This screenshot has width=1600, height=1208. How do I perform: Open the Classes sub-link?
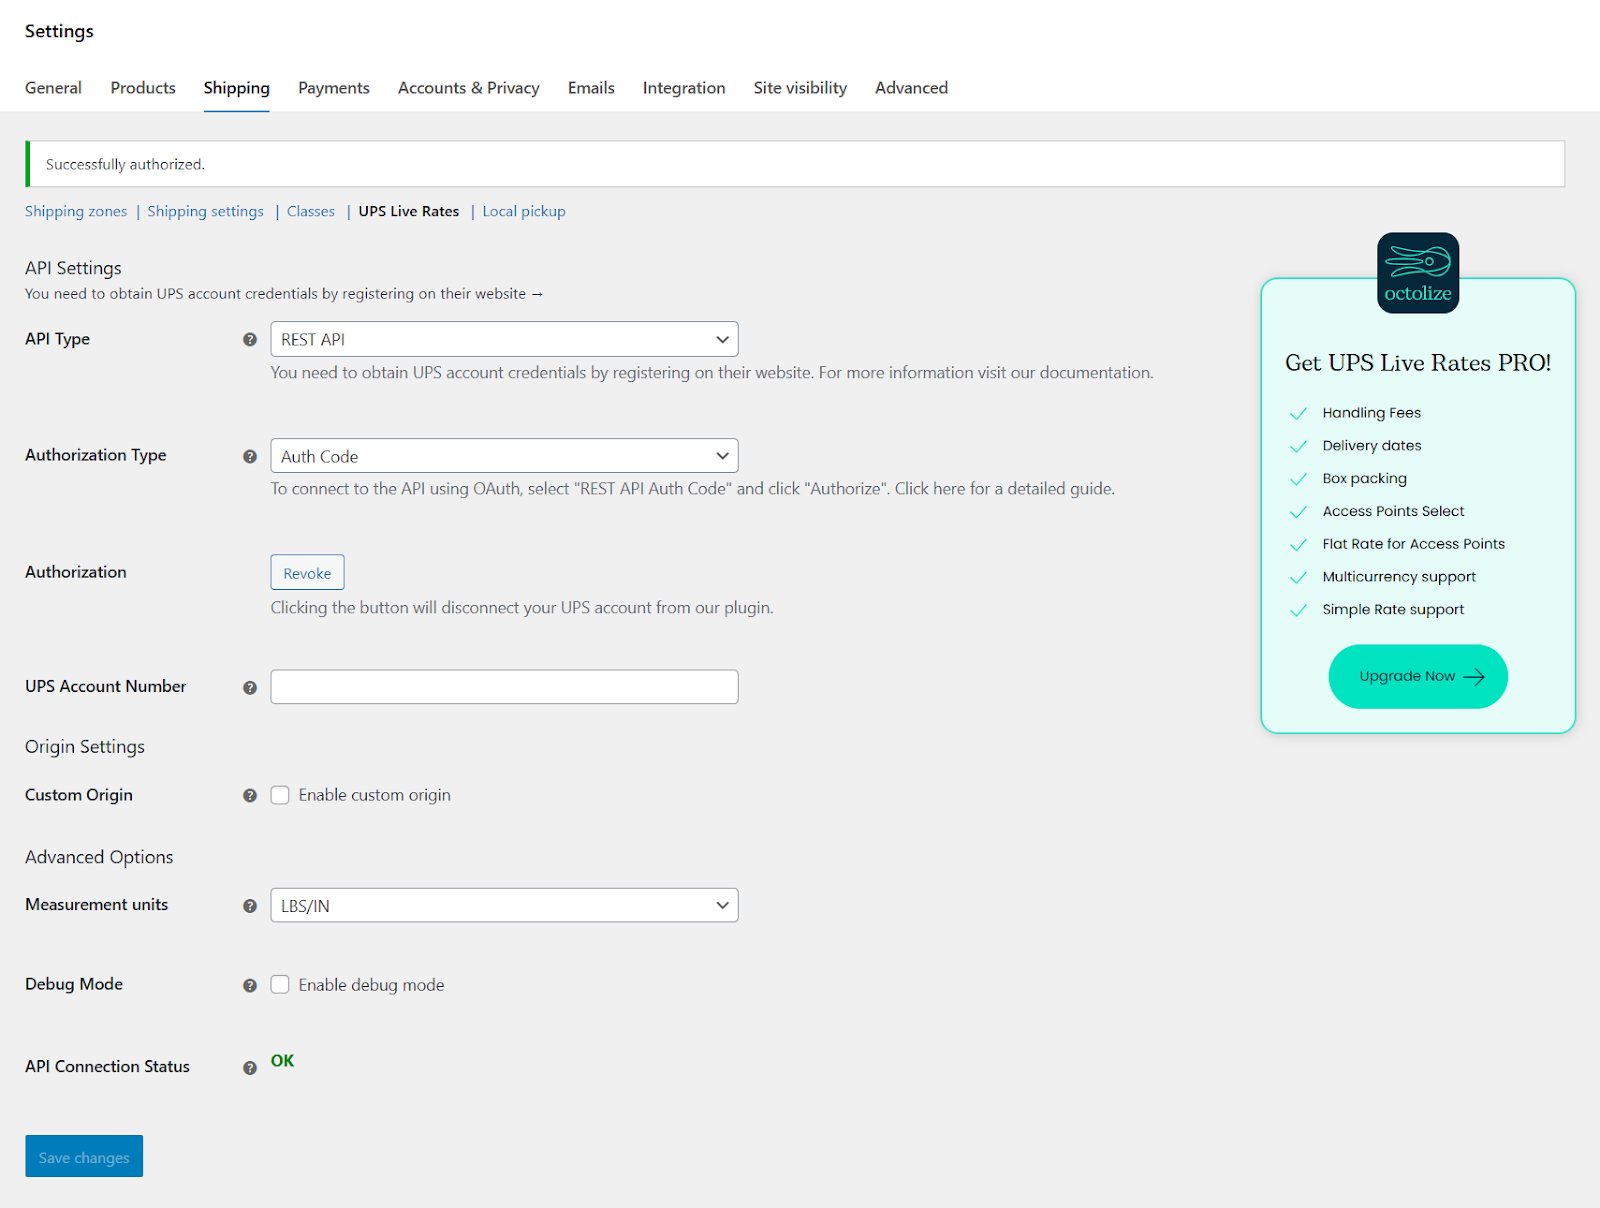311,211
